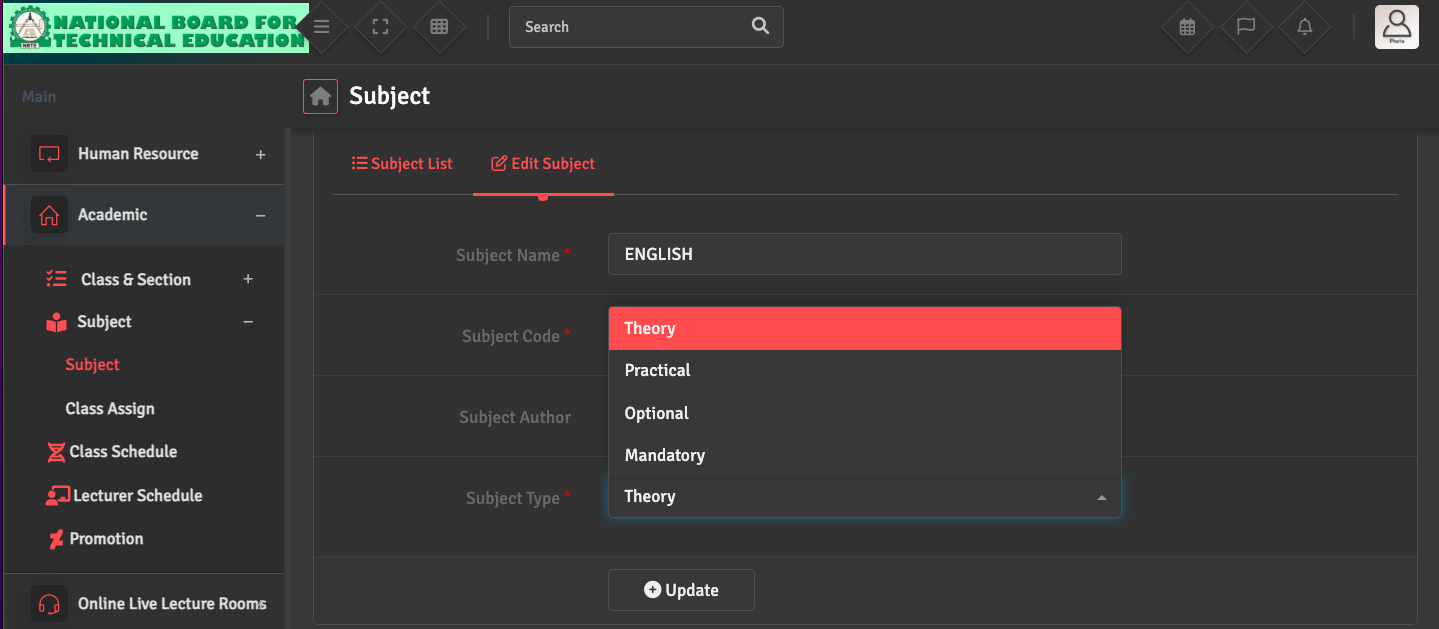Open the calendar icon in header
Image resolution: width=1439 pixels, height=629 pixels.
click(x=1187, y=27)
